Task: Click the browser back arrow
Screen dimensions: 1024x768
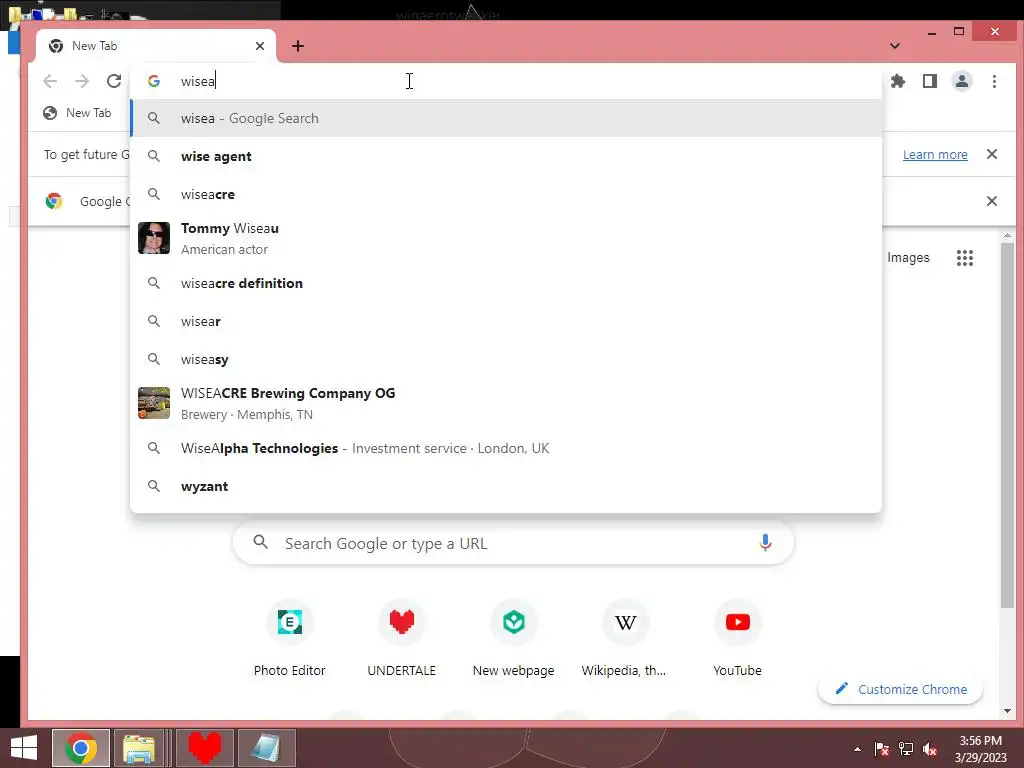Action: point(50,81)
